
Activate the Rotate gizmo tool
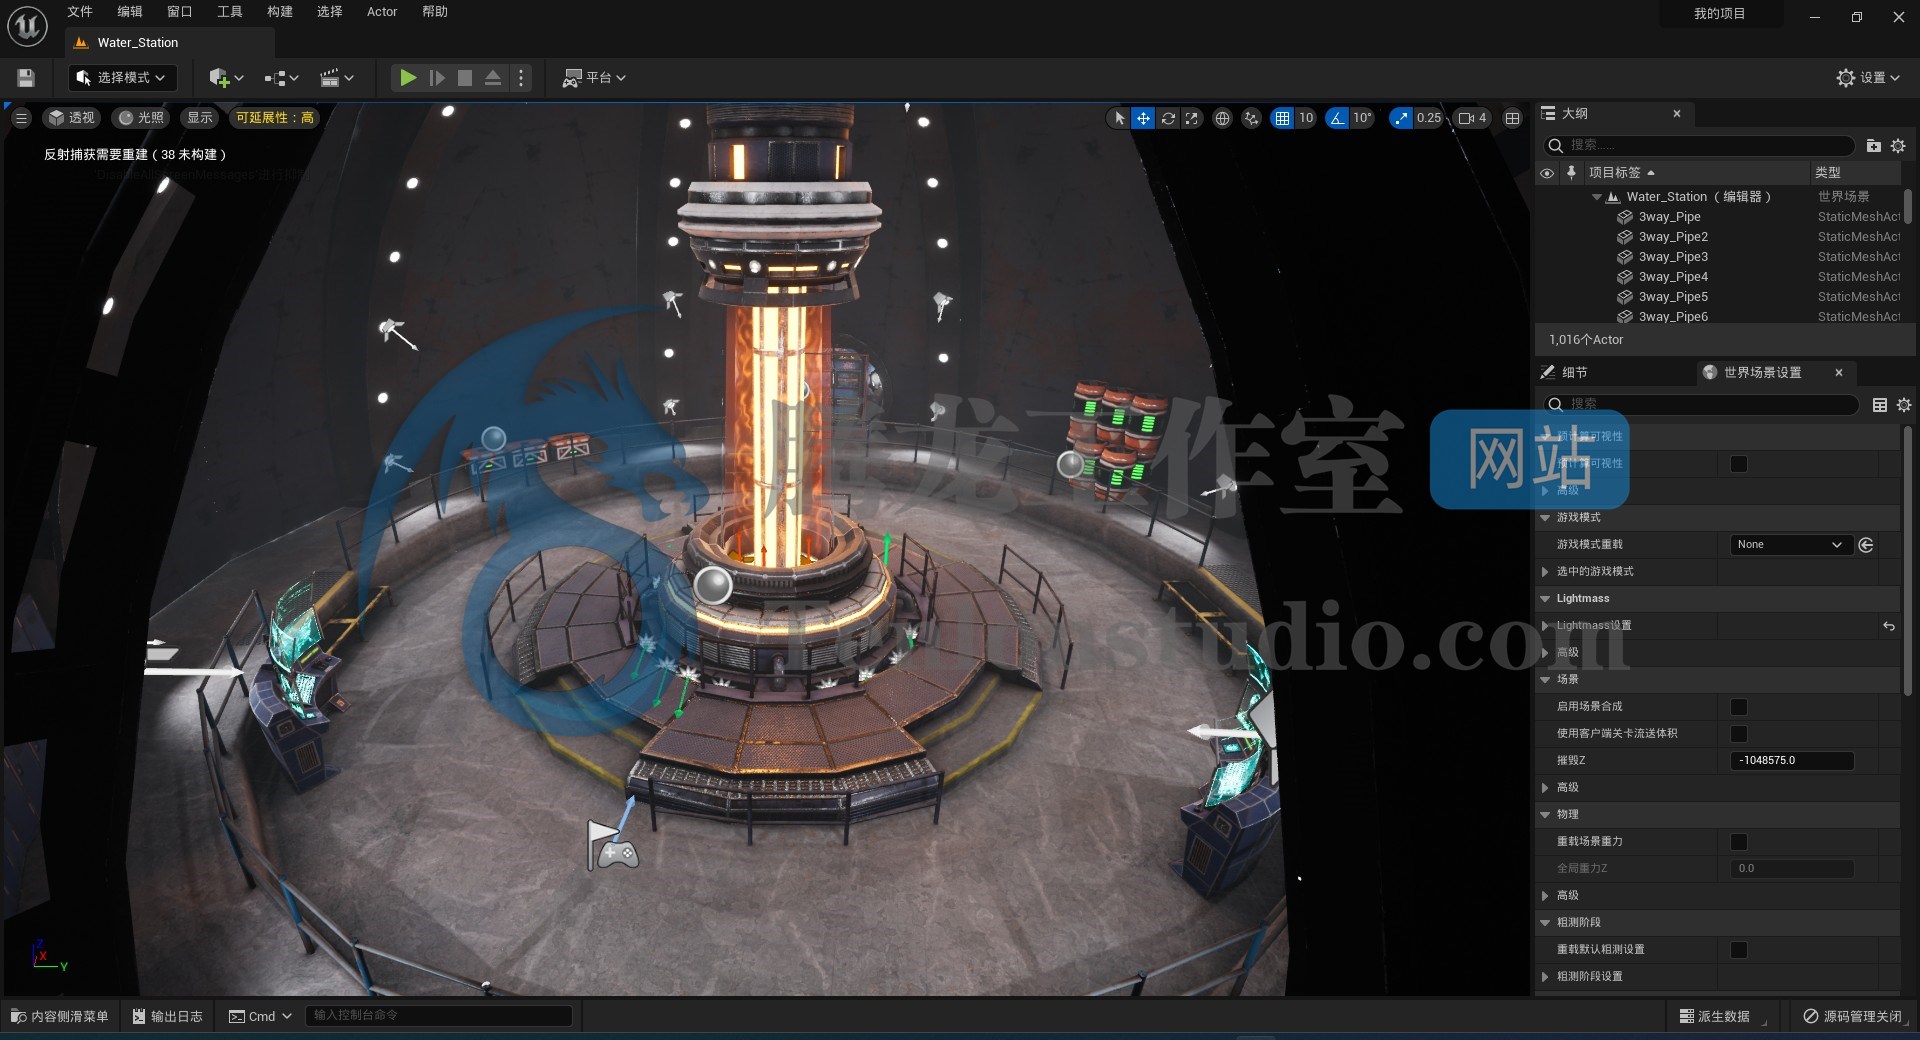point(1168,118)
